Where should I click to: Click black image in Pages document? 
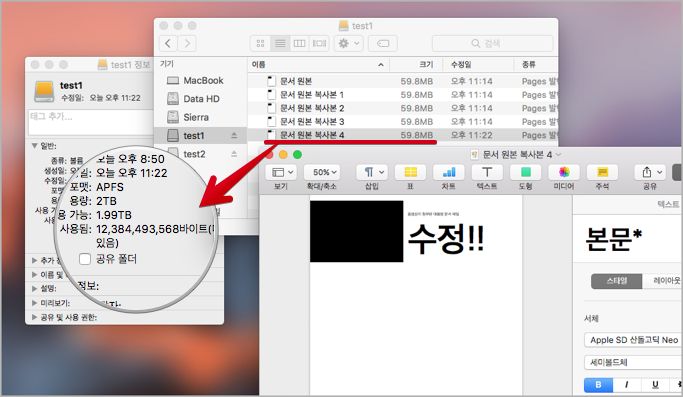(x=357, y=231)
